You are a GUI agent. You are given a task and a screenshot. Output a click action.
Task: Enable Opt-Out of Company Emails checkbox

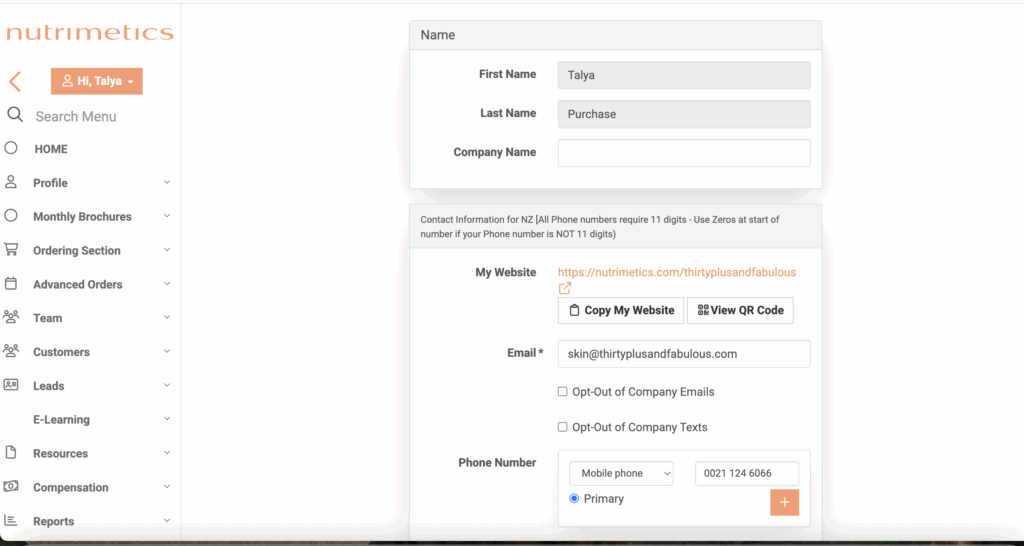pos(562,392)
